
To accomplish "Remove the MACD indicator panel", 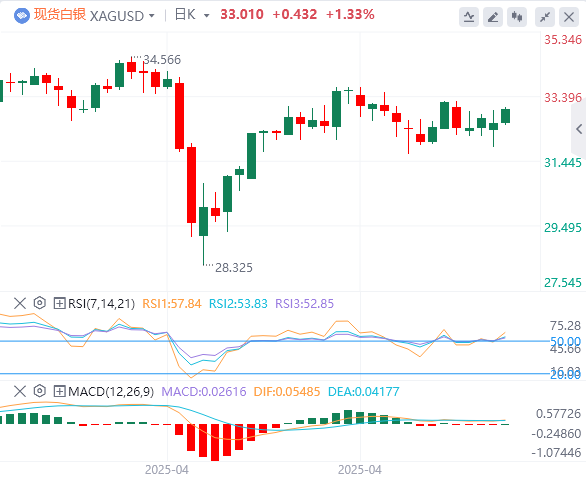I will (x=20, y=391).
